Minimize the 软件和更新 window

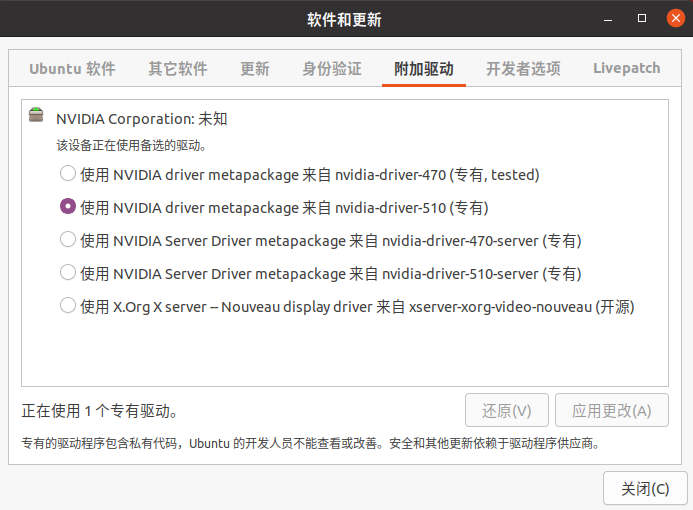(608, 19)
